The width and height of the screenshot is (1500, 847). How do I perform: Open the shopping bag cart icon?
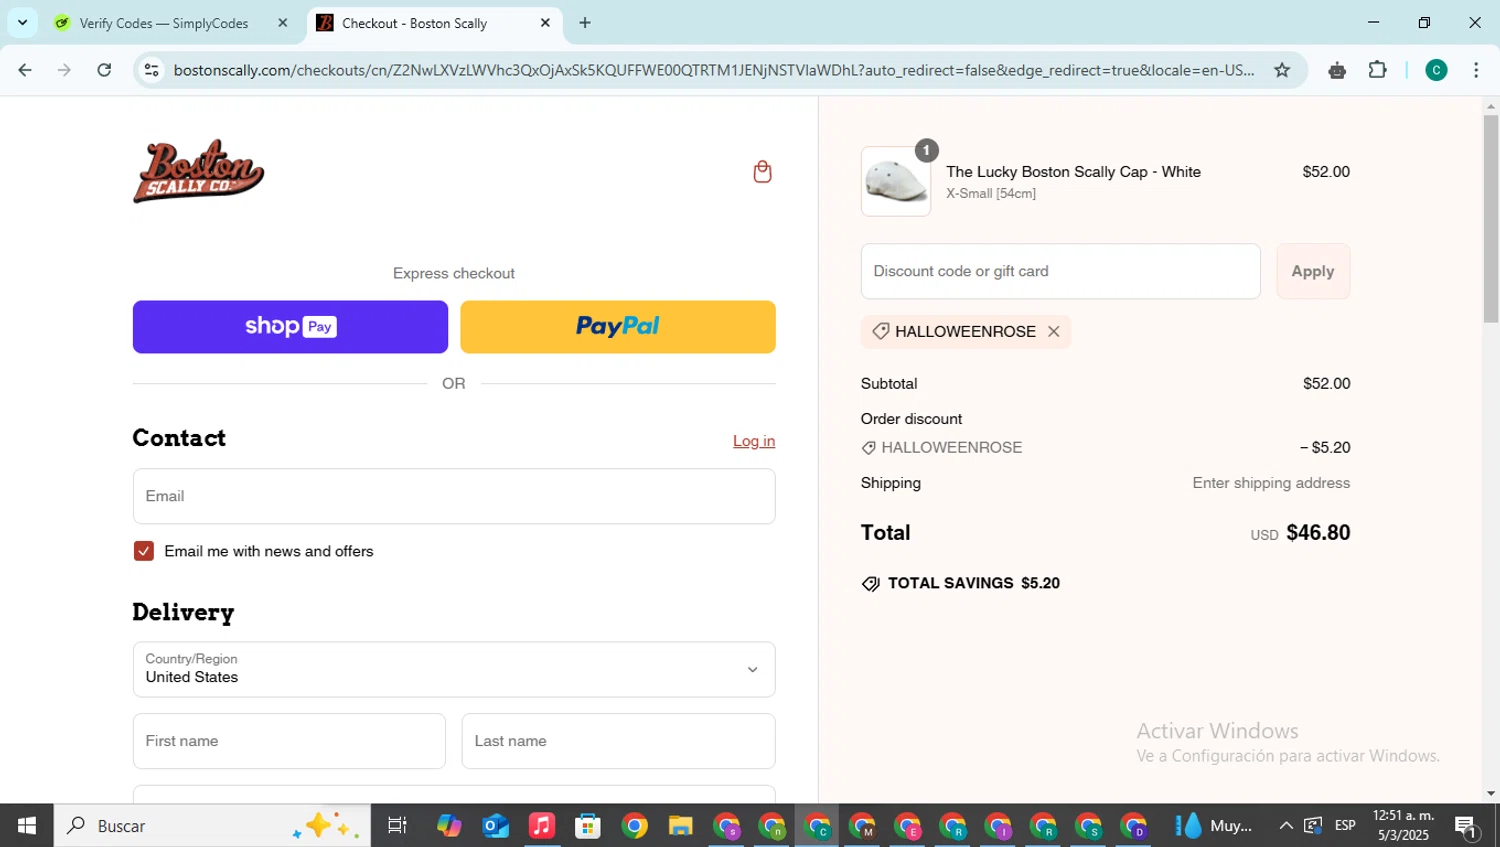[762, 172]
